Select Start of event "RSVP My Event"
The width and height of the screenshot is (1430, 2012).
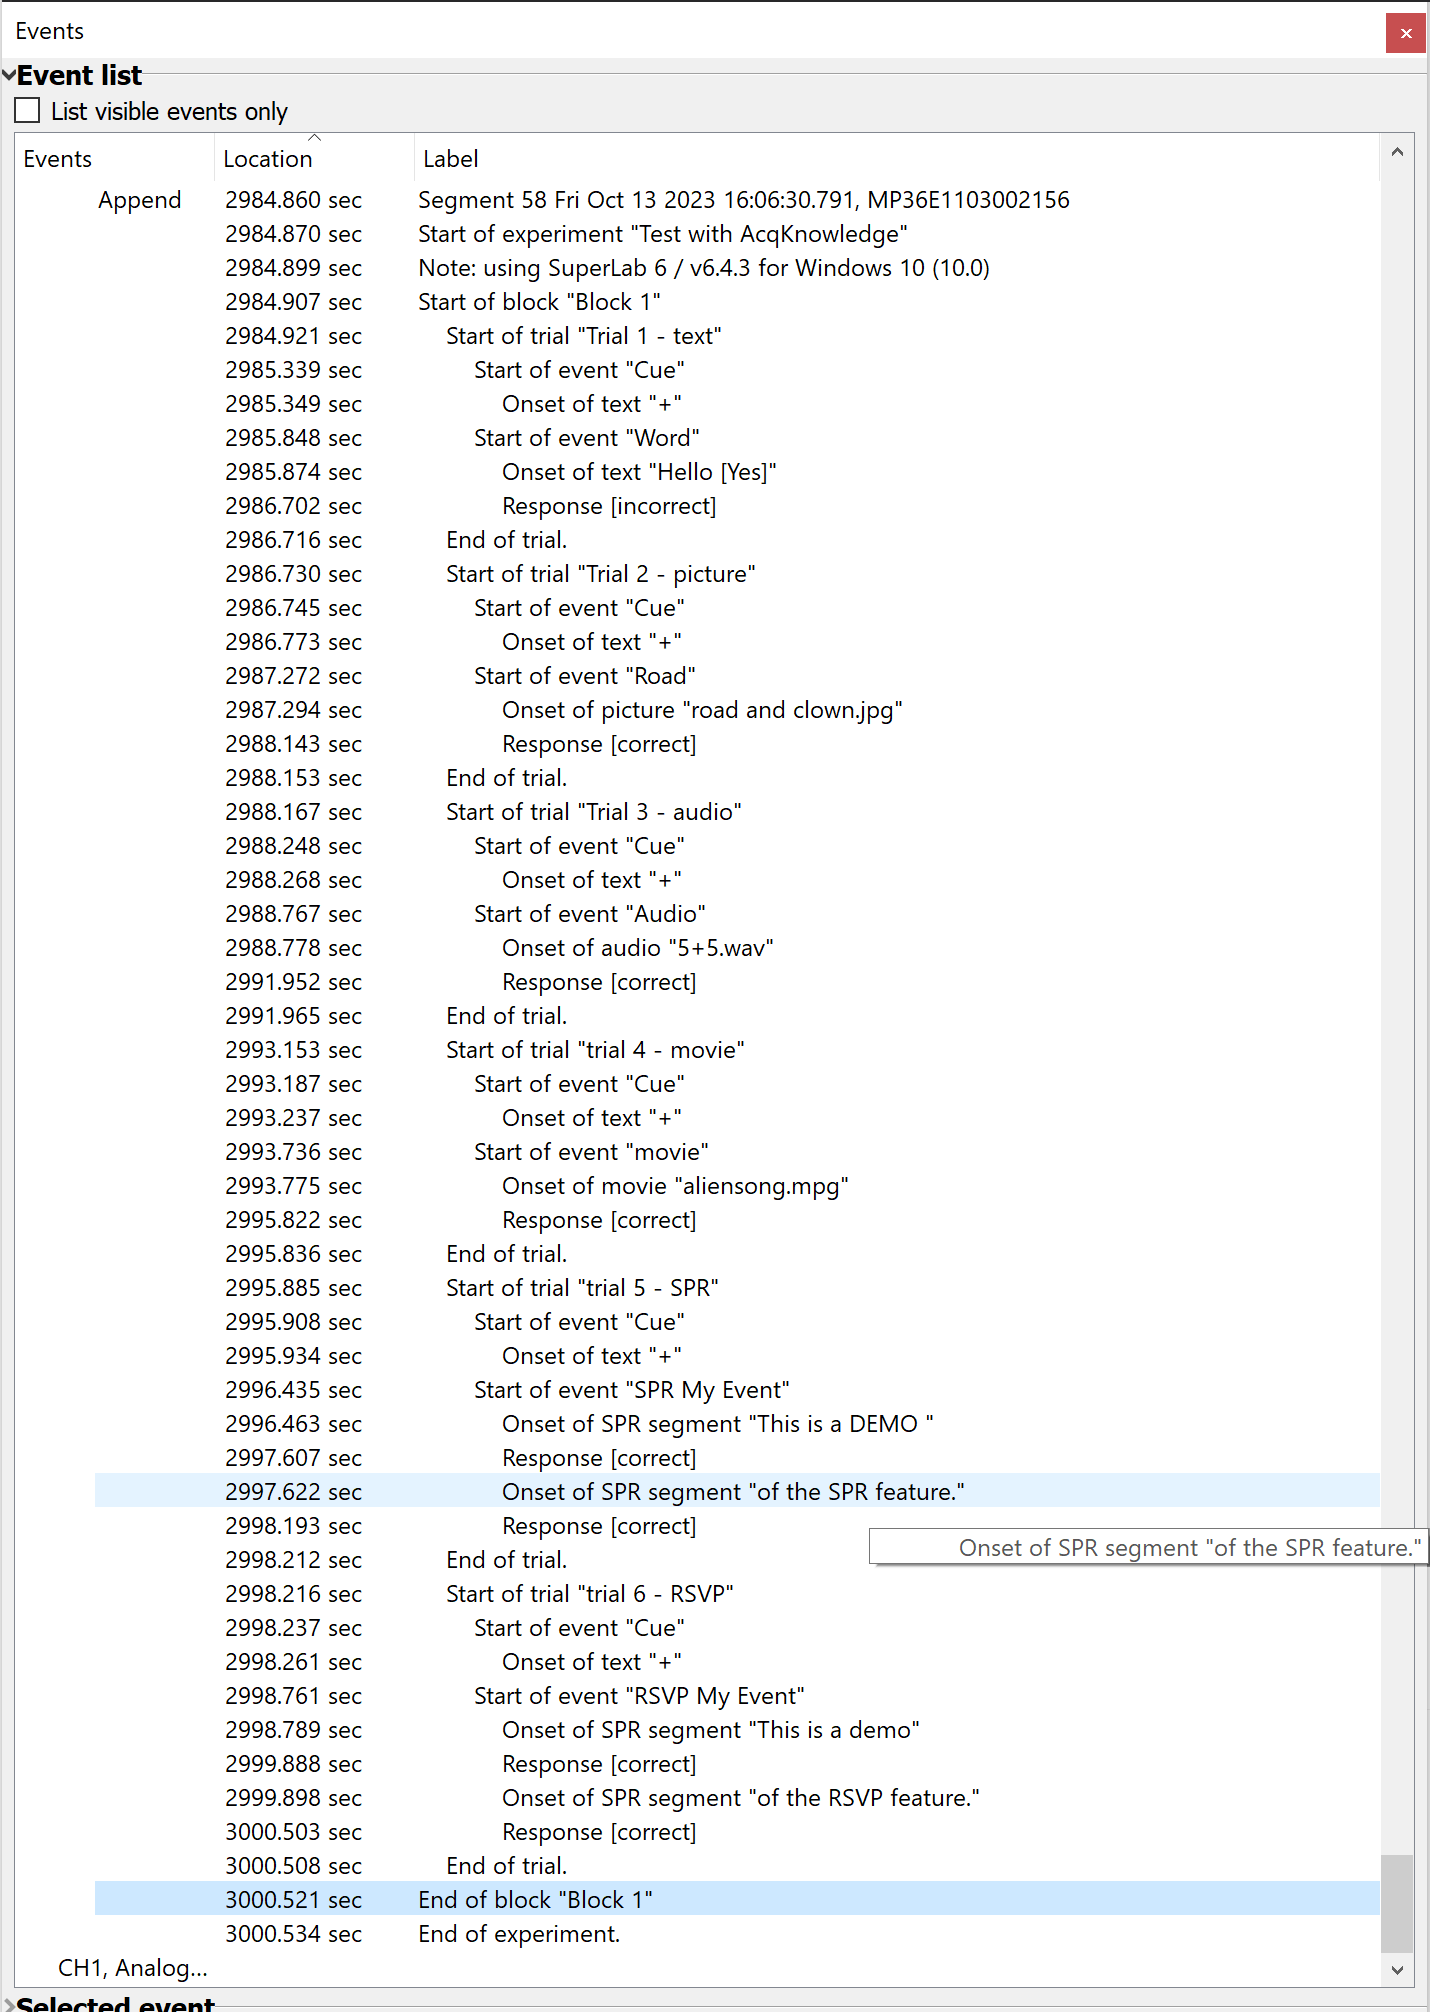(638, 1696)
